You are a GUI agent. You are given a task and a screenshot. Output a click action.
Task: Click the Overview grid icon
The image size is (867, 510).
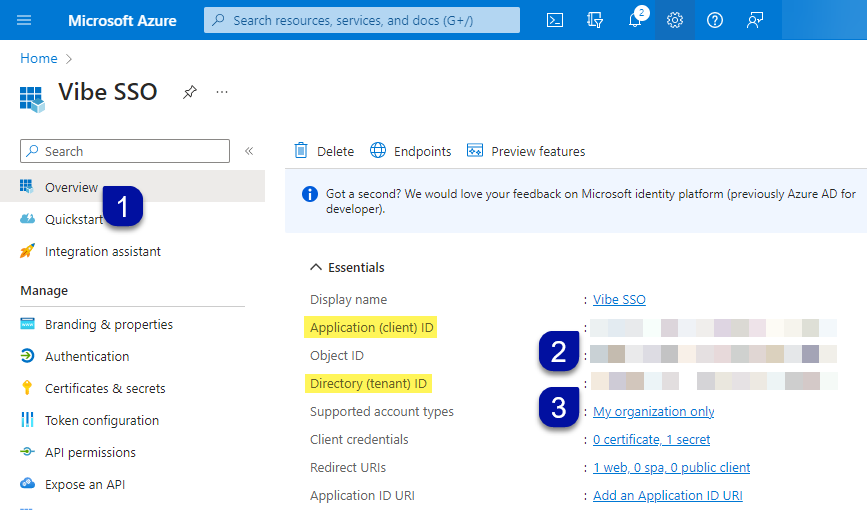[x=27, y=186]
